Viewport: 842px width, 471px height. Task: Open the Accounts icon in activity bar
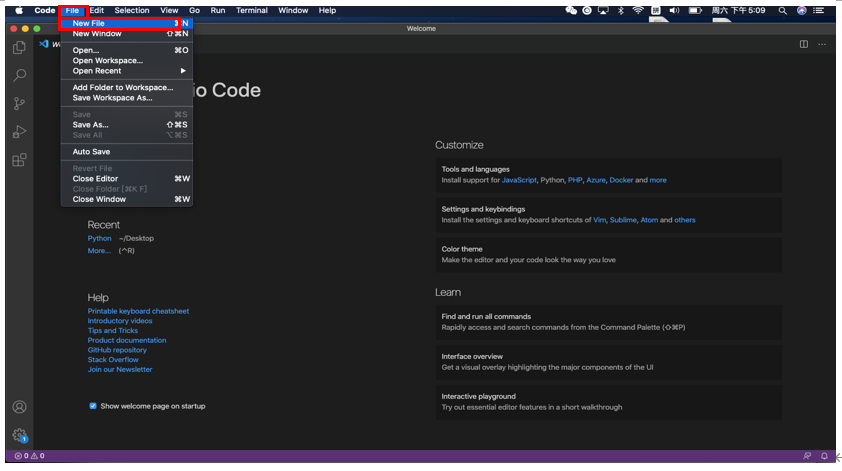[x=19, y=407]
